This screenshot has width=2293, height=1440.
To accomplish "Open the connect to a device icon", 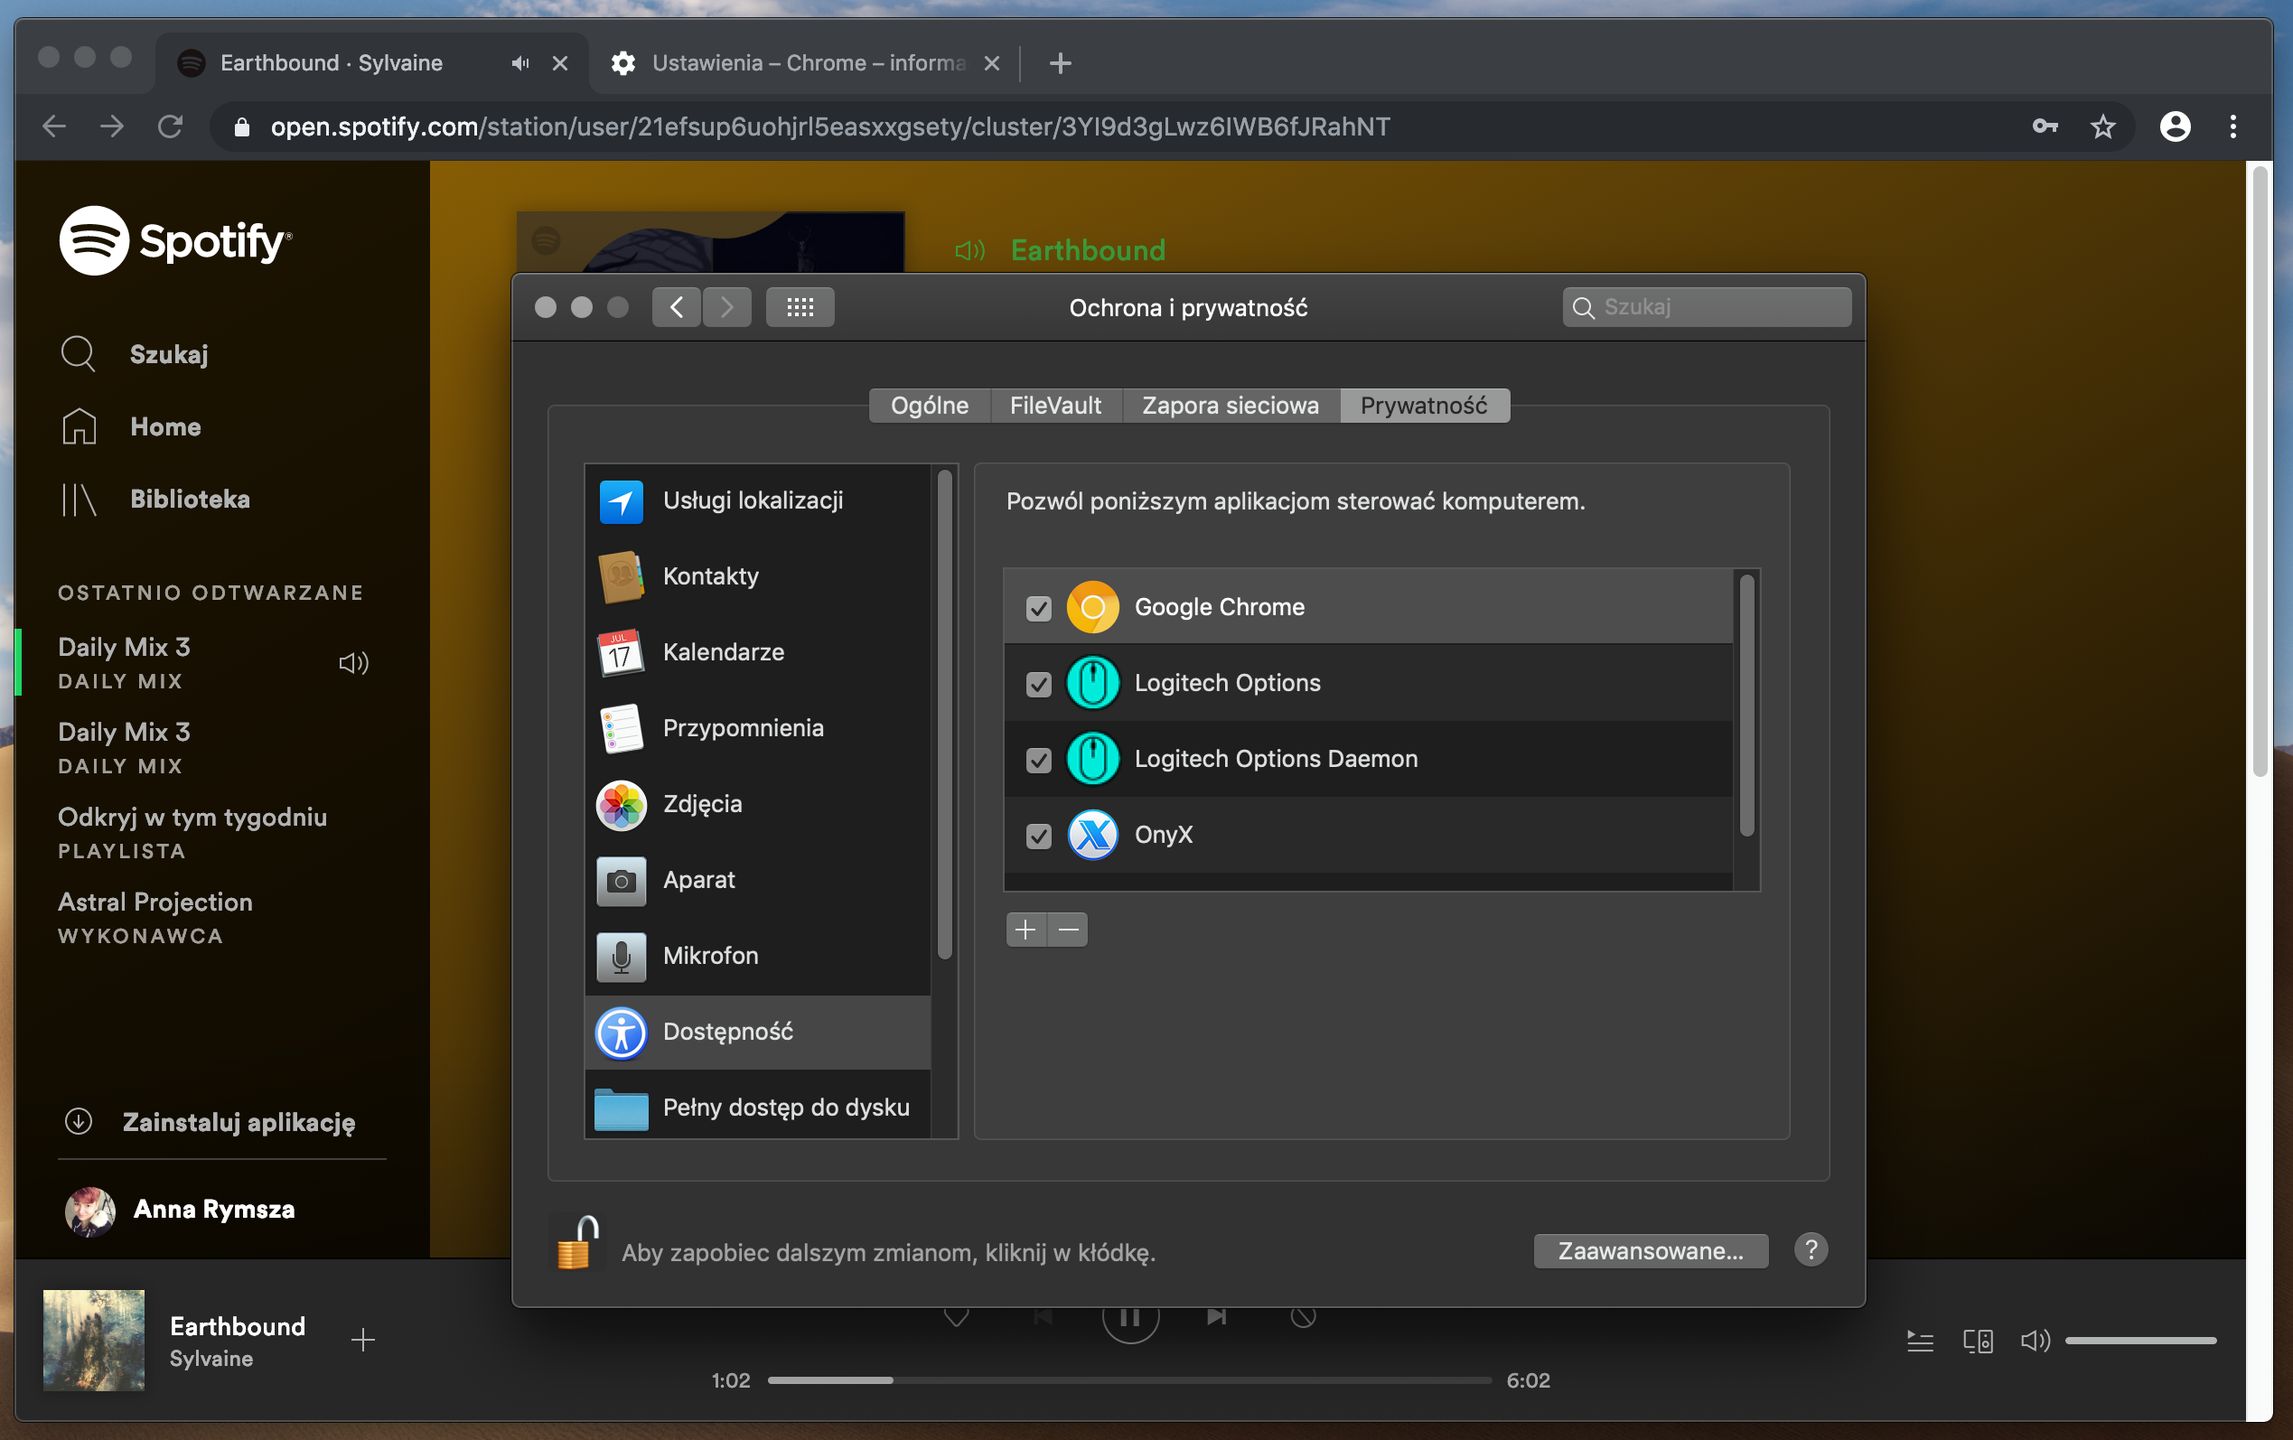I will pos(1977,1340).
